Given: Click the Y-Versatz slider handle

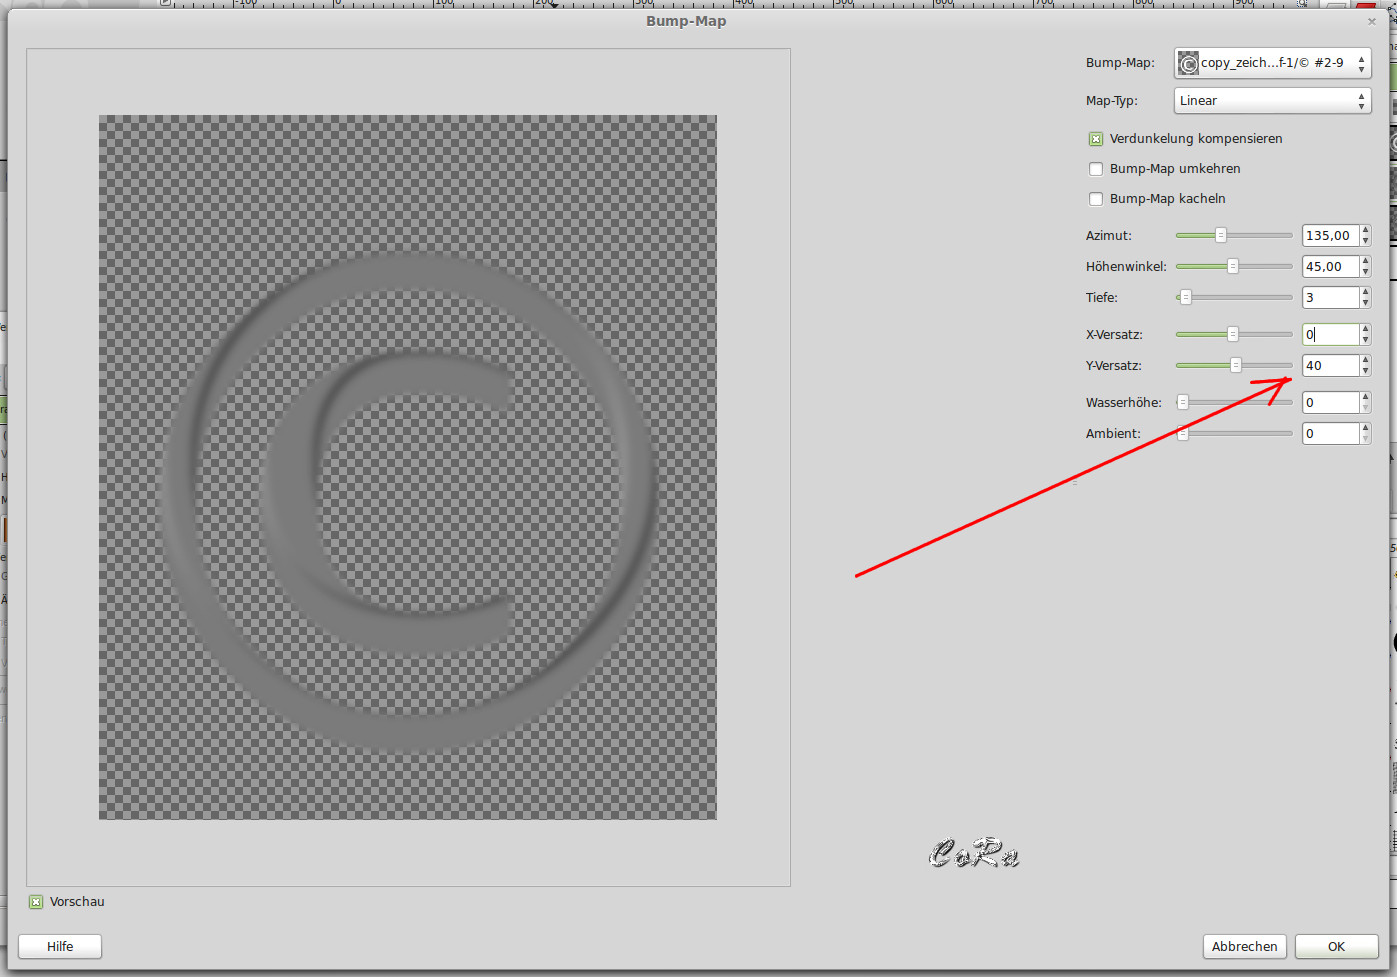Looking at the screenshot, I should click(1236, 366).
